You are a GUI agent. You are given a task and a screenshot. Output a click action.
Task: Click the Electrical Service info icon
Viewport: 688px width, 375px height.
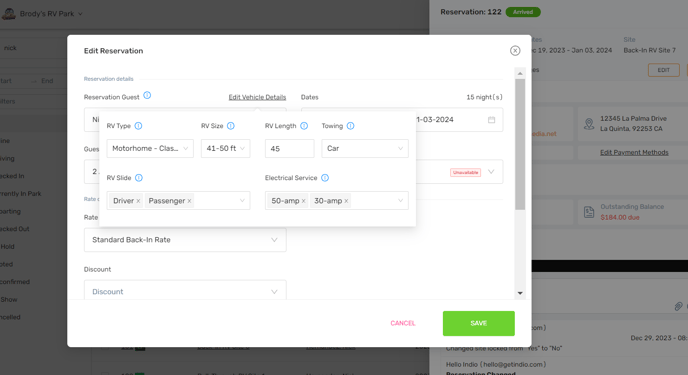325,178
